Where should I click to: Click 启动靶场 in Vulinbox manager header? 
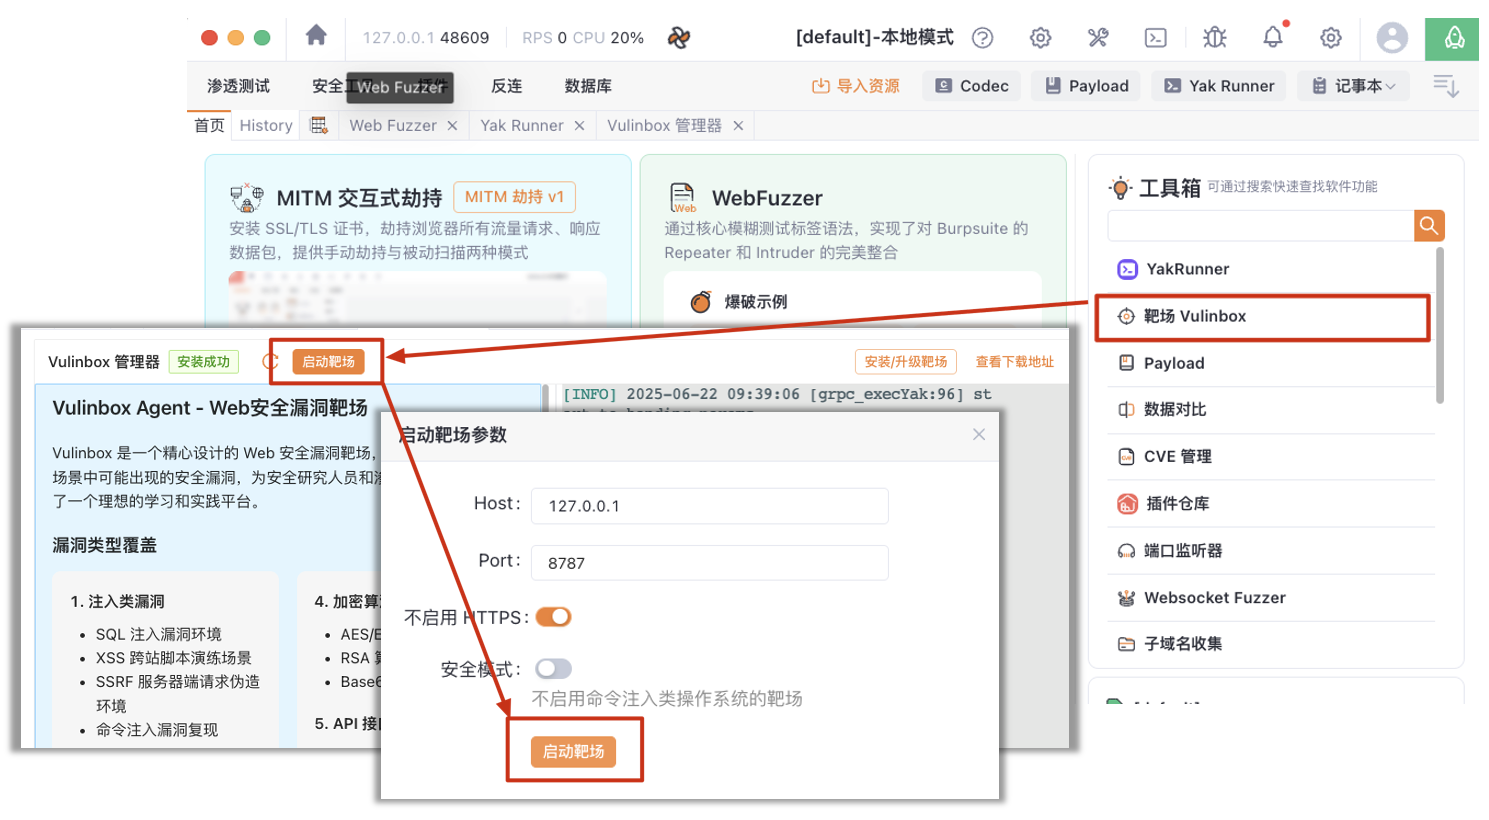pos(328,362)
